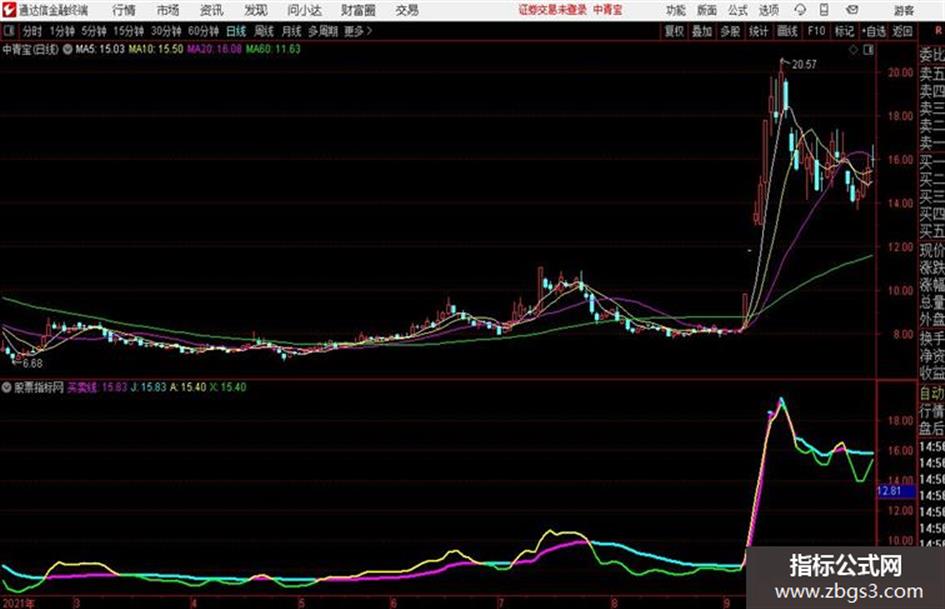Open the 行情 menu

[124, 10]
